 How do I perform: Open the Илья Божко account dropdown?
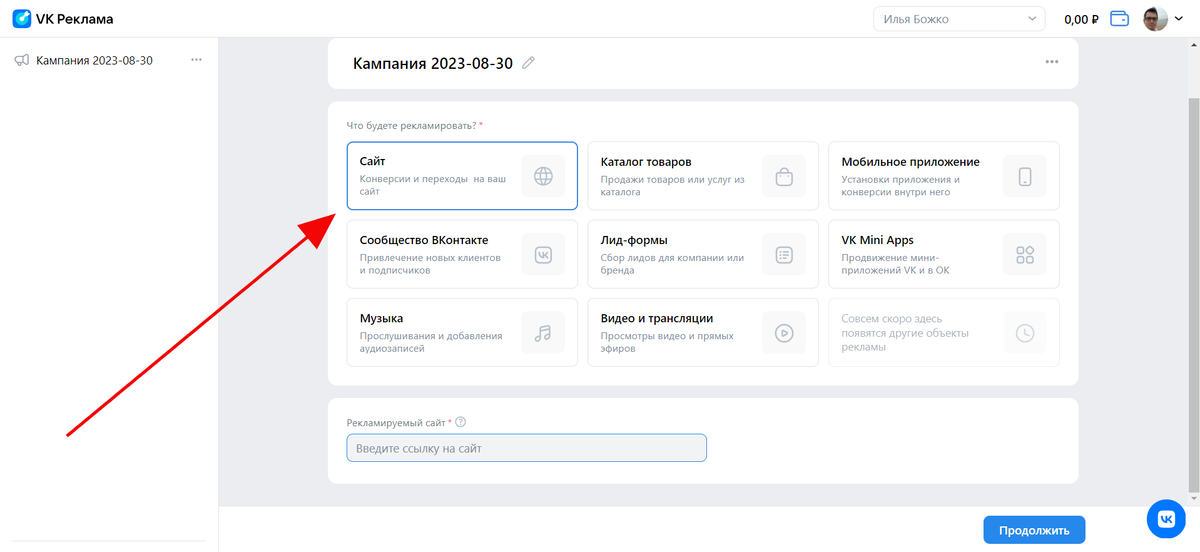959,19
